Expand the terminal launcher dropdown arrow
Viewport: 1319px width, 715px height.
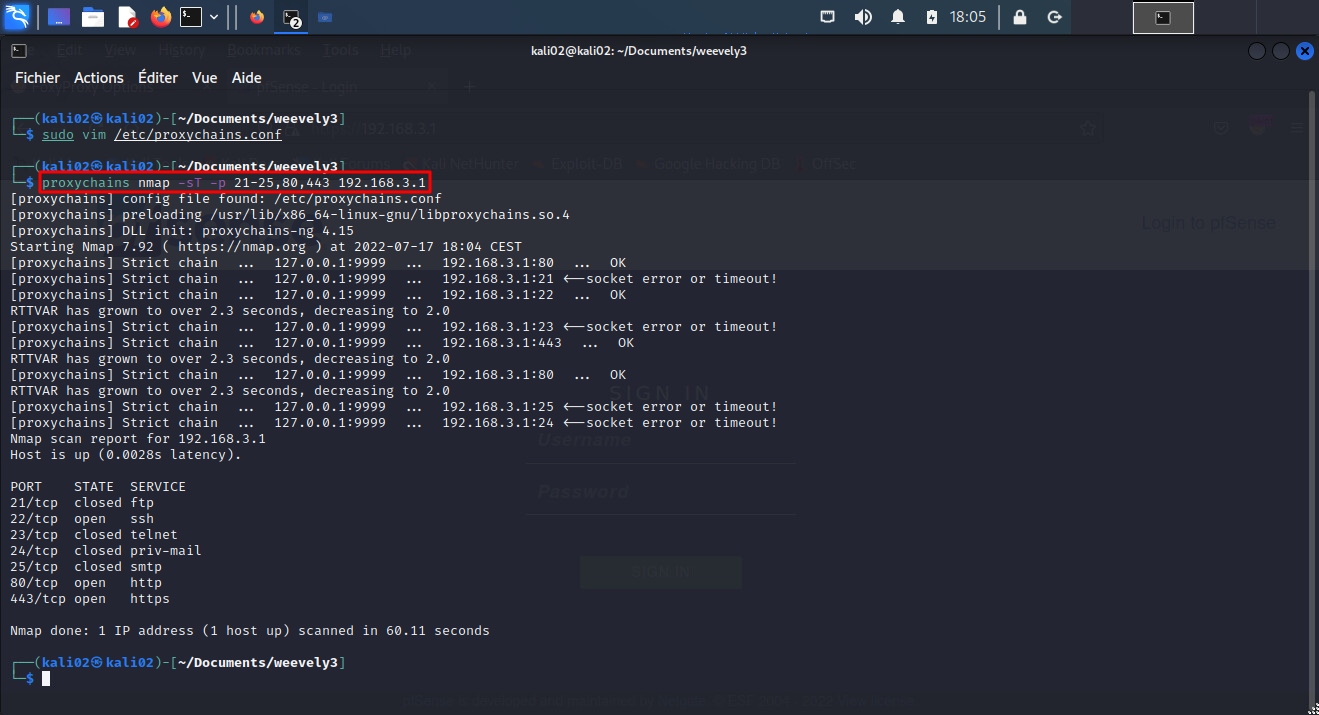click(214, 17)
